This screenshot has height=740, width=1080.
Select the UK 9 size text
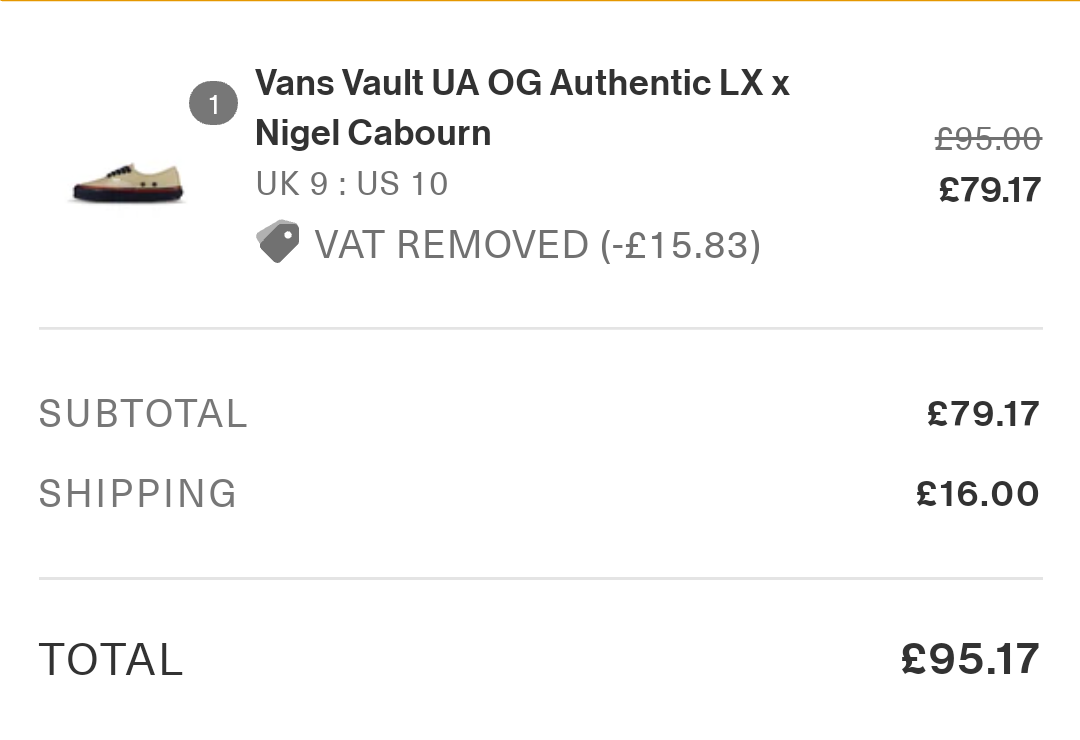coord(291,184)
